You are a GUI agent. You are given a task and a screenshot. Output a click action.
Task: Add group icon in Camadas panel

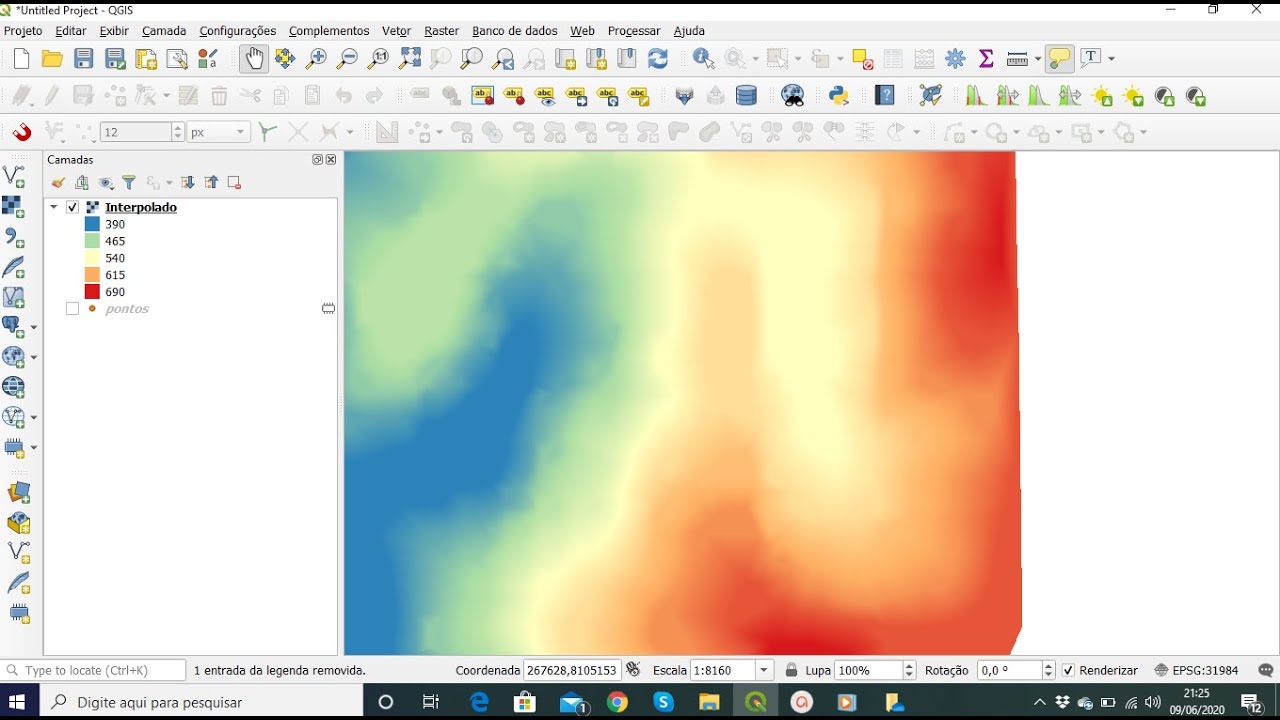[82, 182]
